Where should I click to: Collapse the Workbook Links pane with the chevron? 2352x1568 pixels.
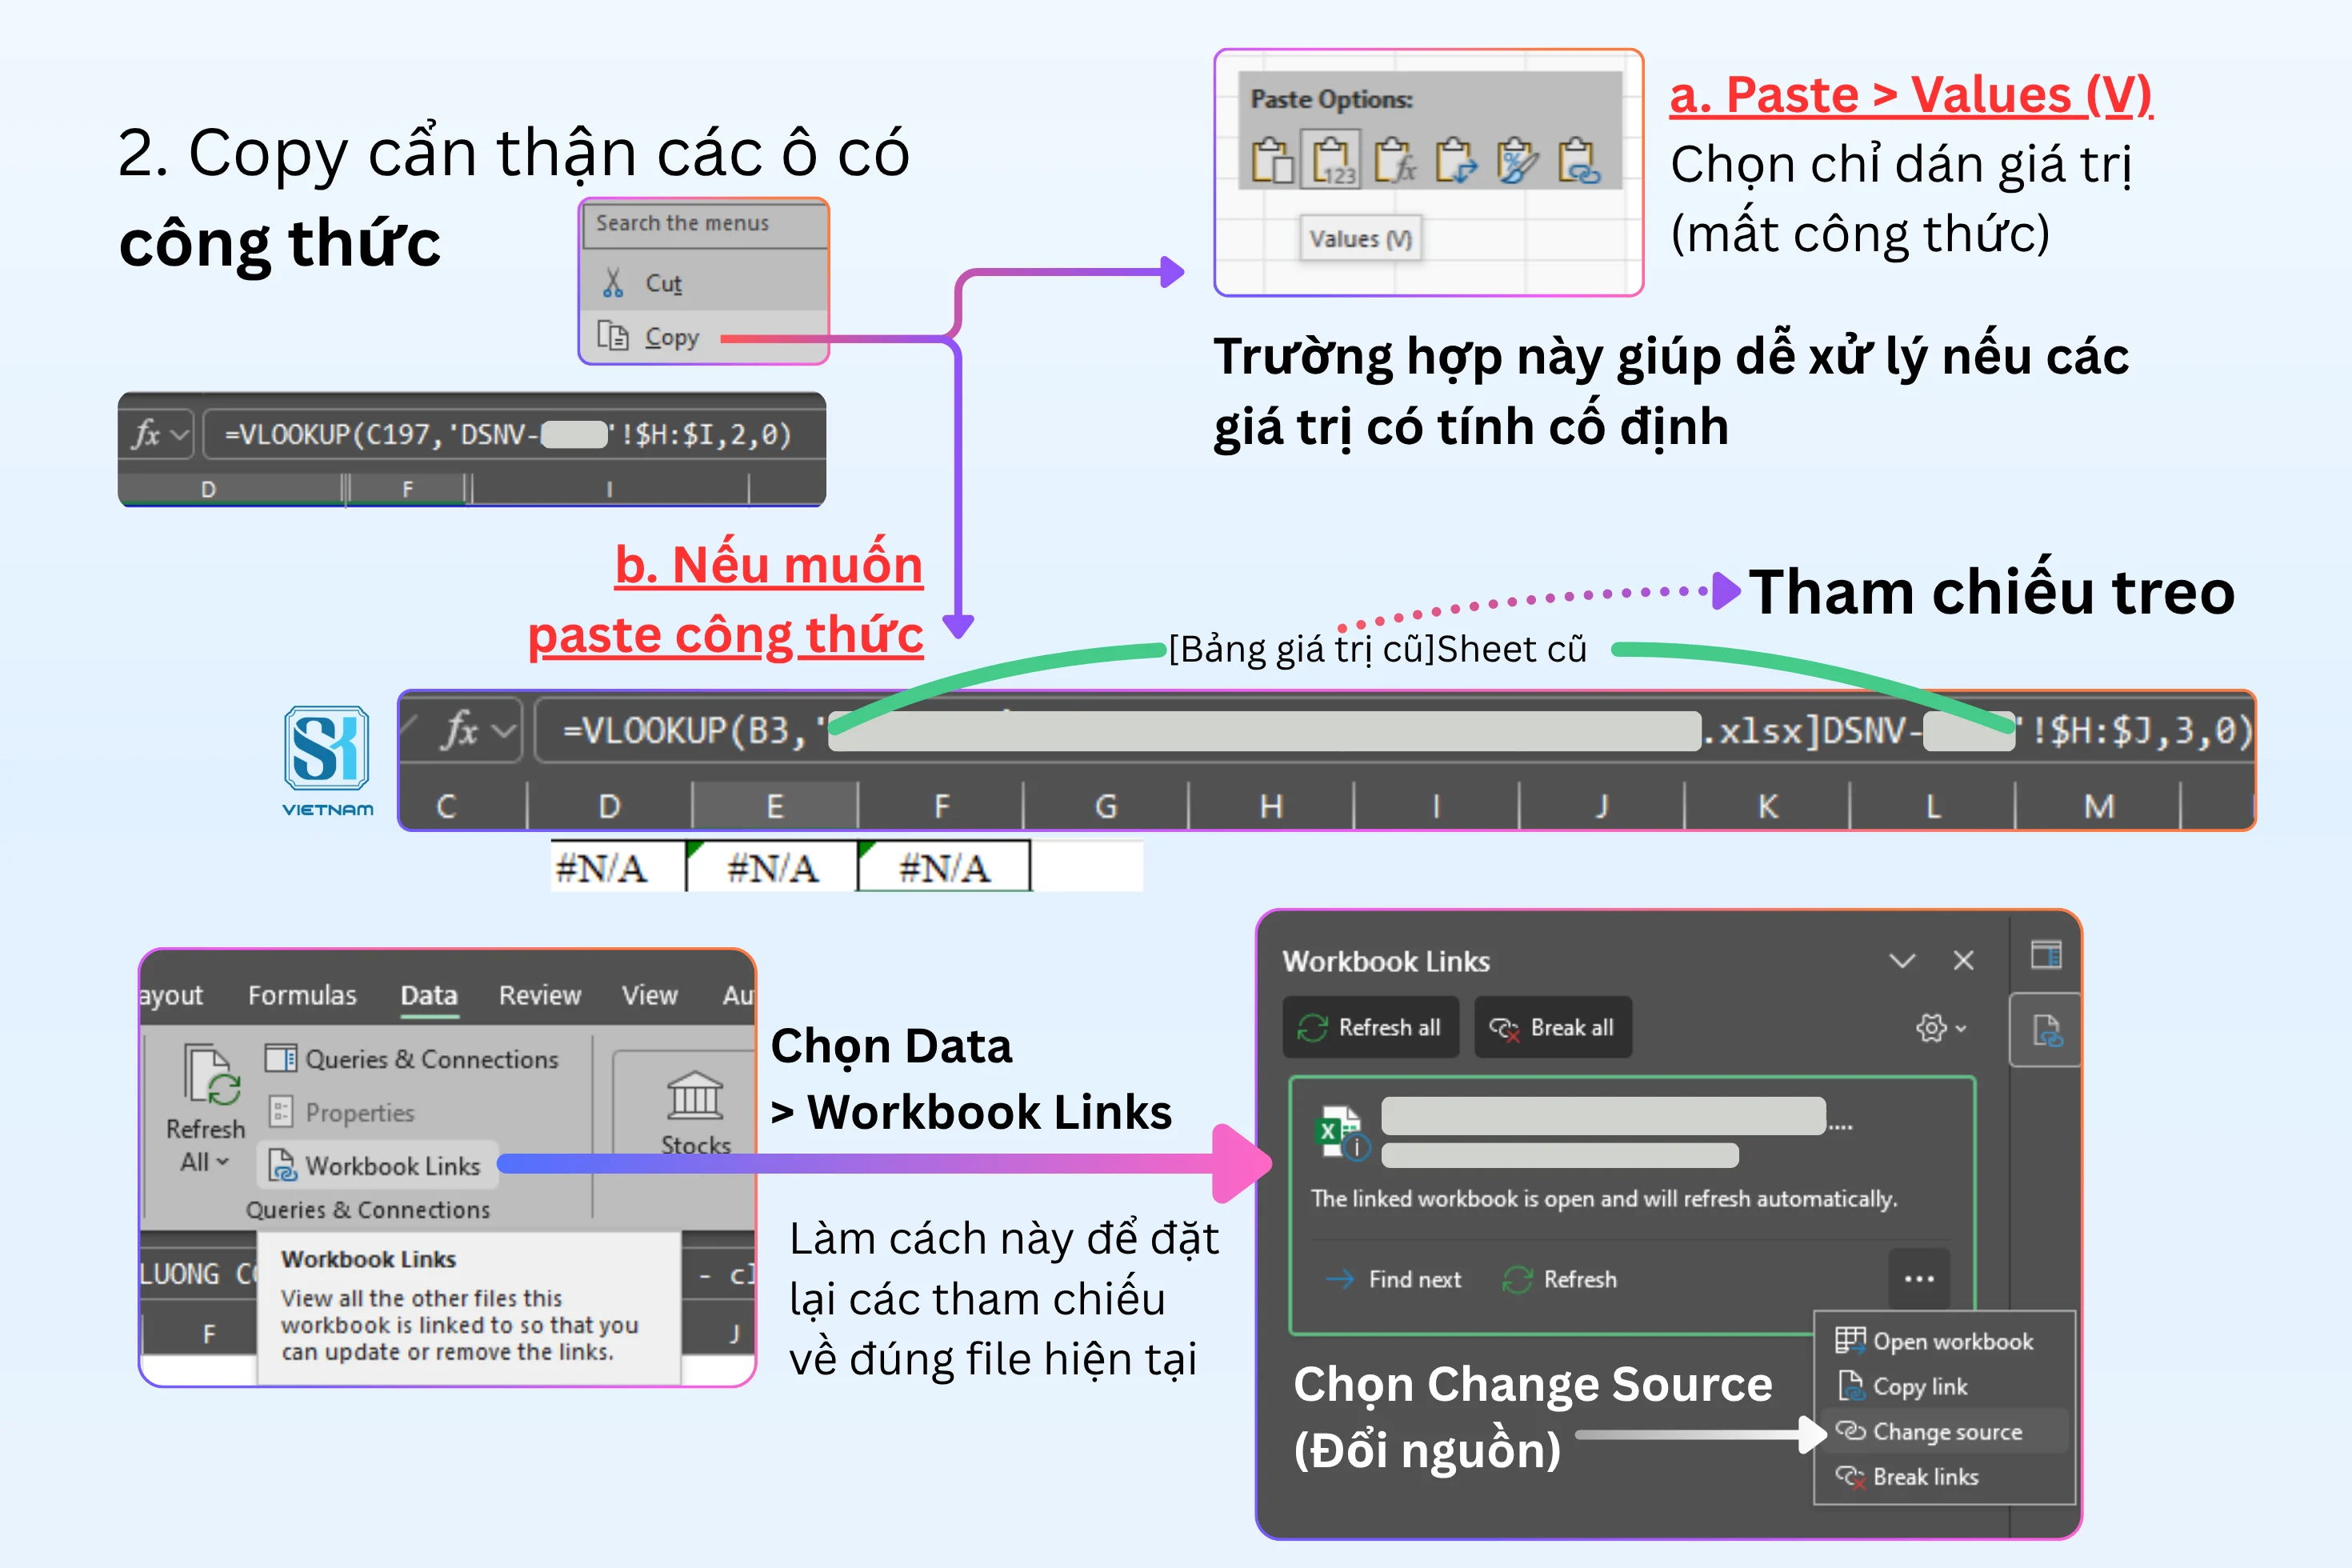[x=1902, y=960]
